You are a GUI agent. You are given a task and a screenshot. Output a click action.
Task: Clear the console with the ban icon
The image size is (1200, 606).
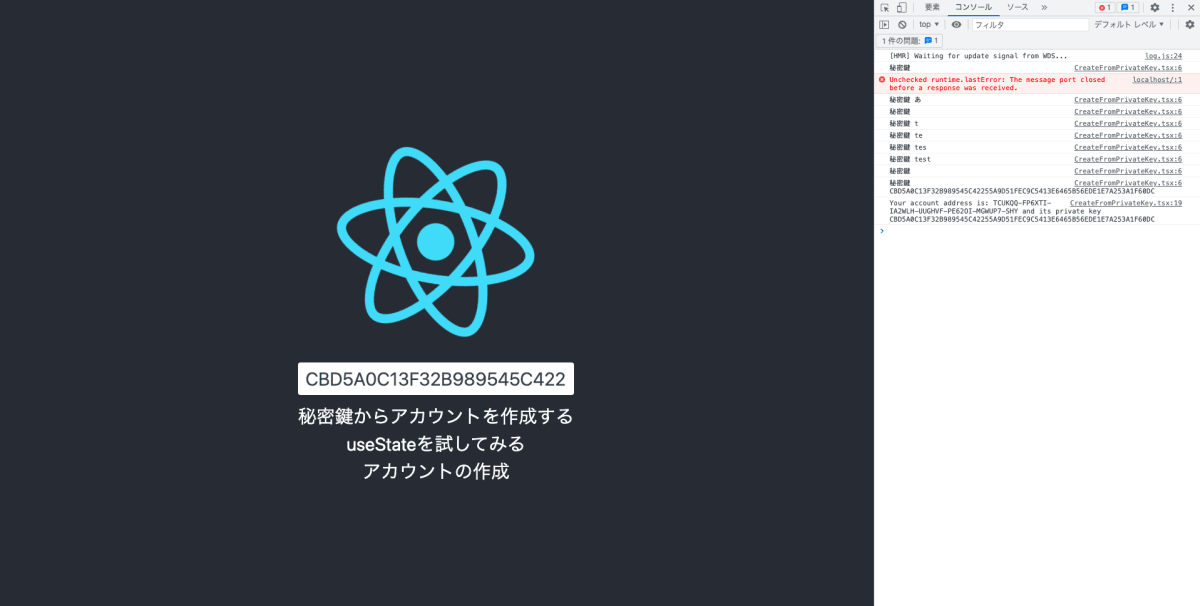point(902,24)
